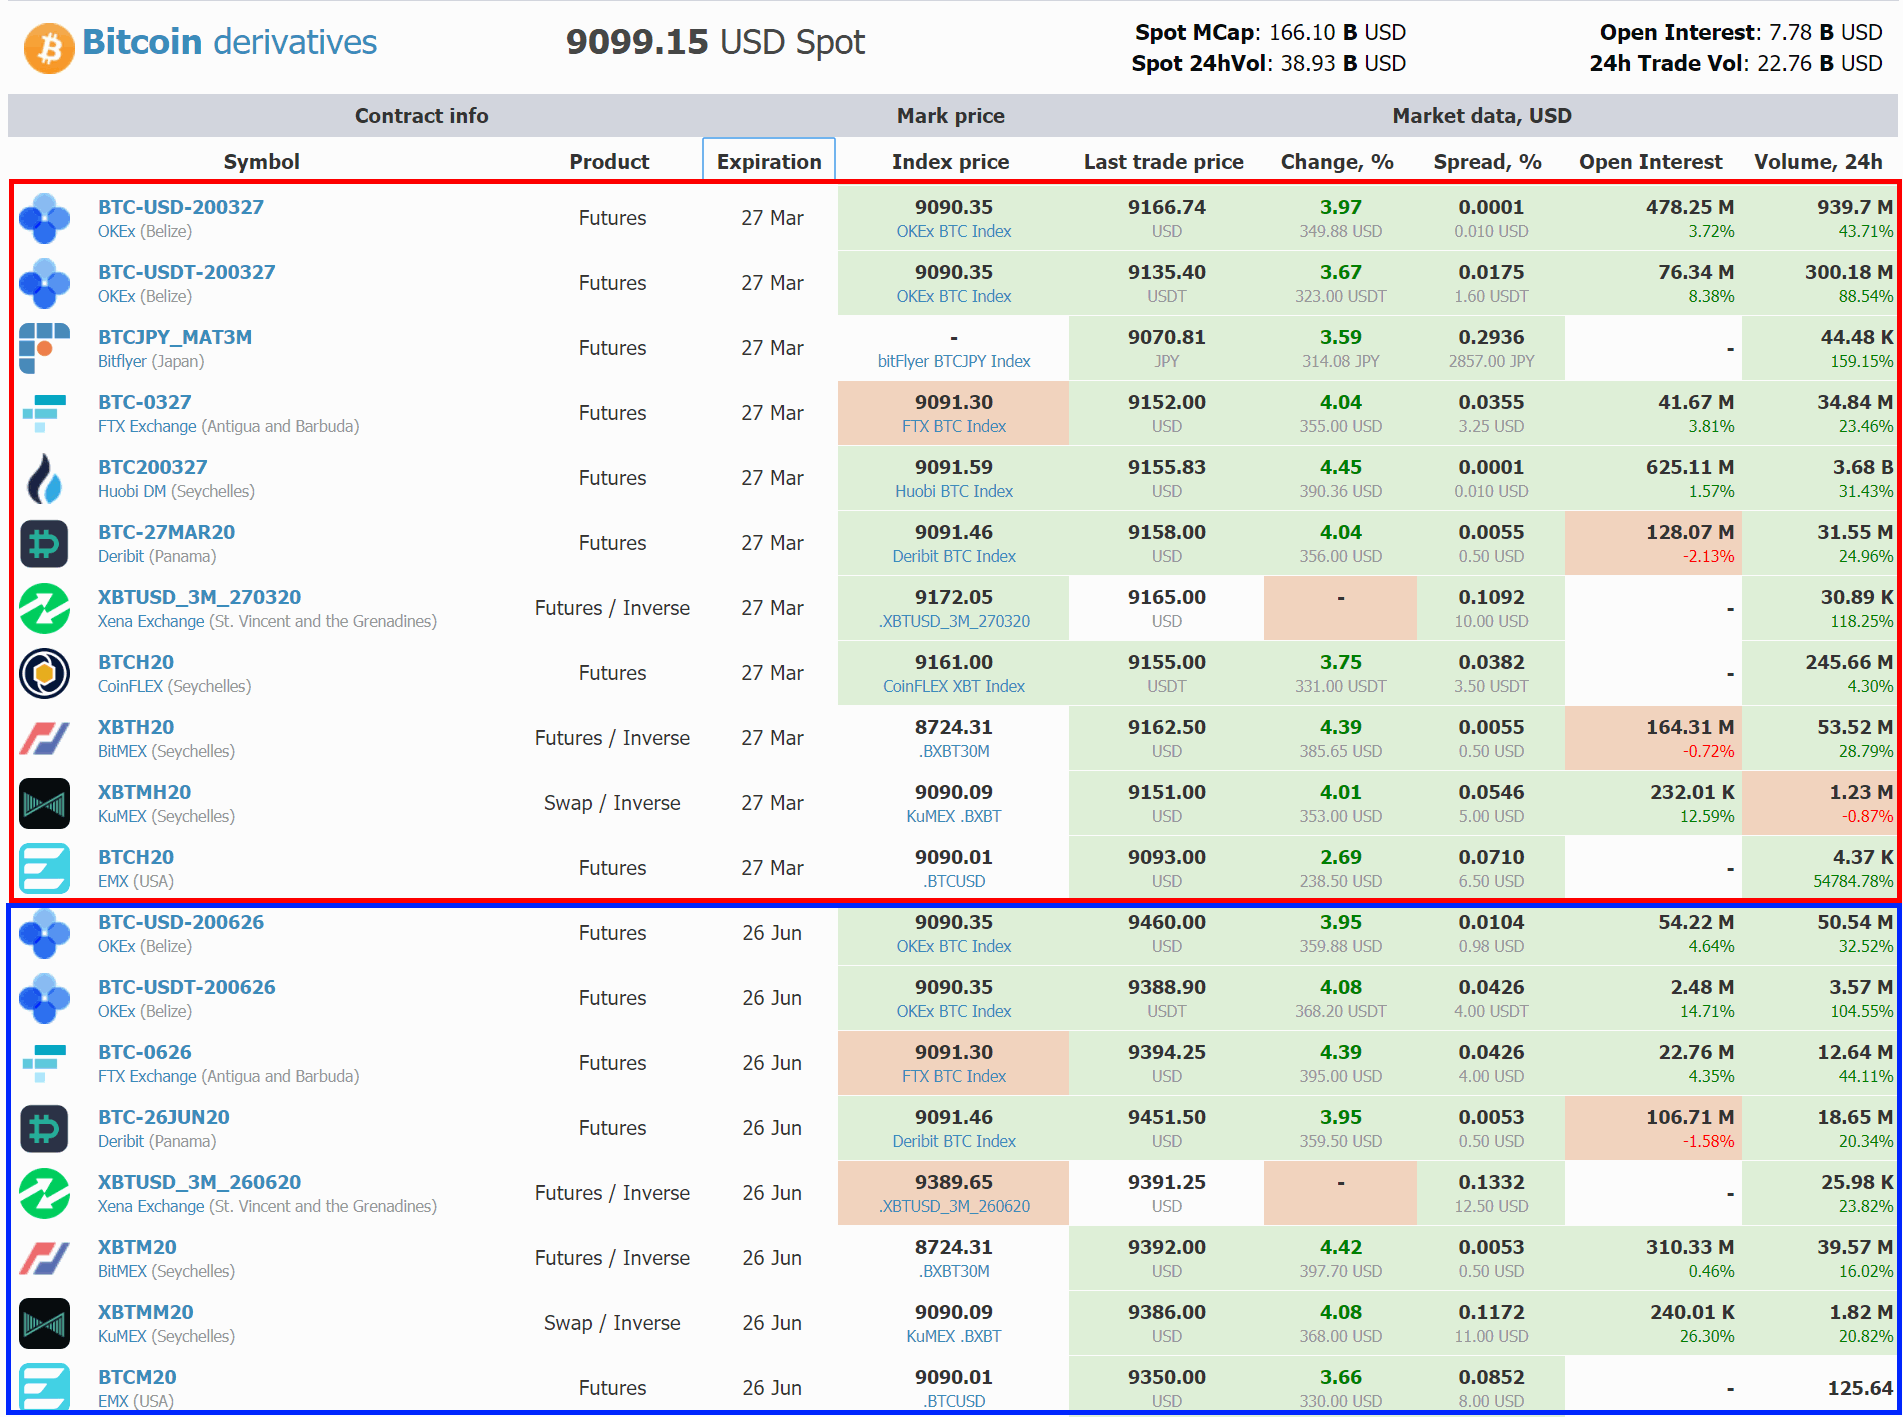Click 310.33 M open interest value

click(x=1690, y=1247)
